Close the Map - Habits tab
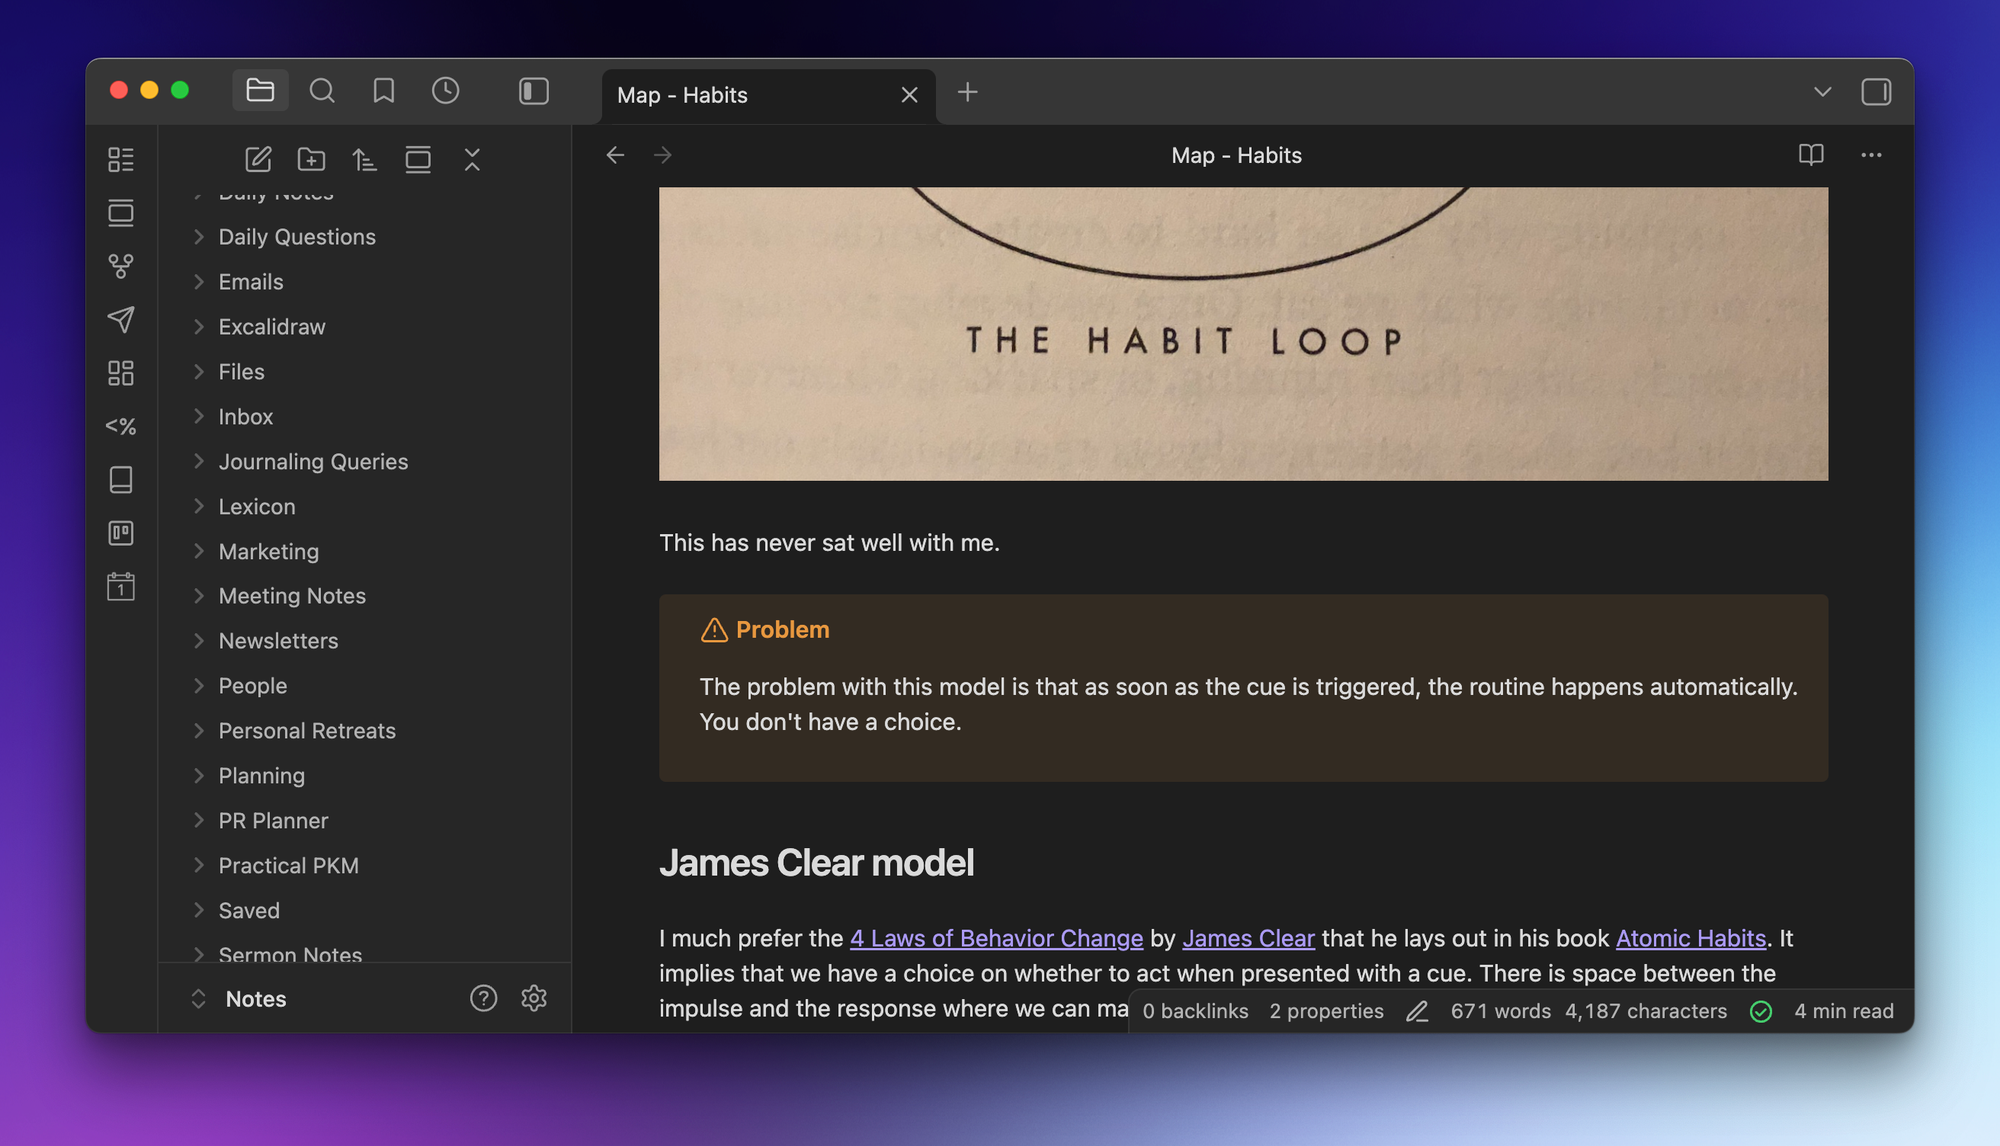 point(909,95)
